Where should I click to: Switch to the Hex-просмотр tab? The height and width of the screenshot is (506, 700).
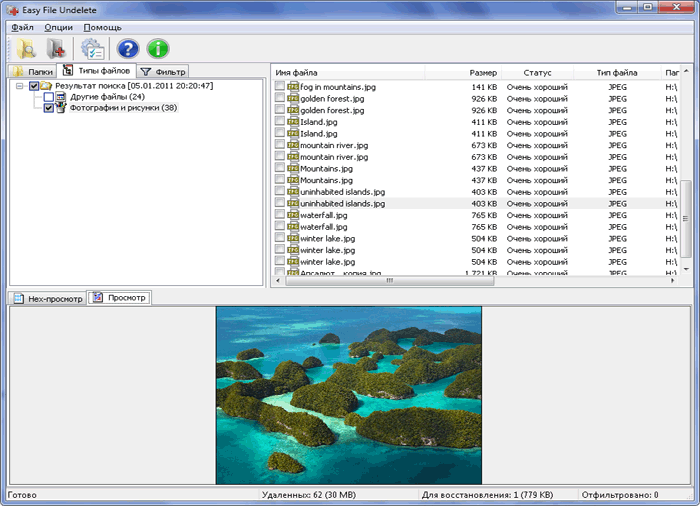pyautogui.click(x=47, y=298)
